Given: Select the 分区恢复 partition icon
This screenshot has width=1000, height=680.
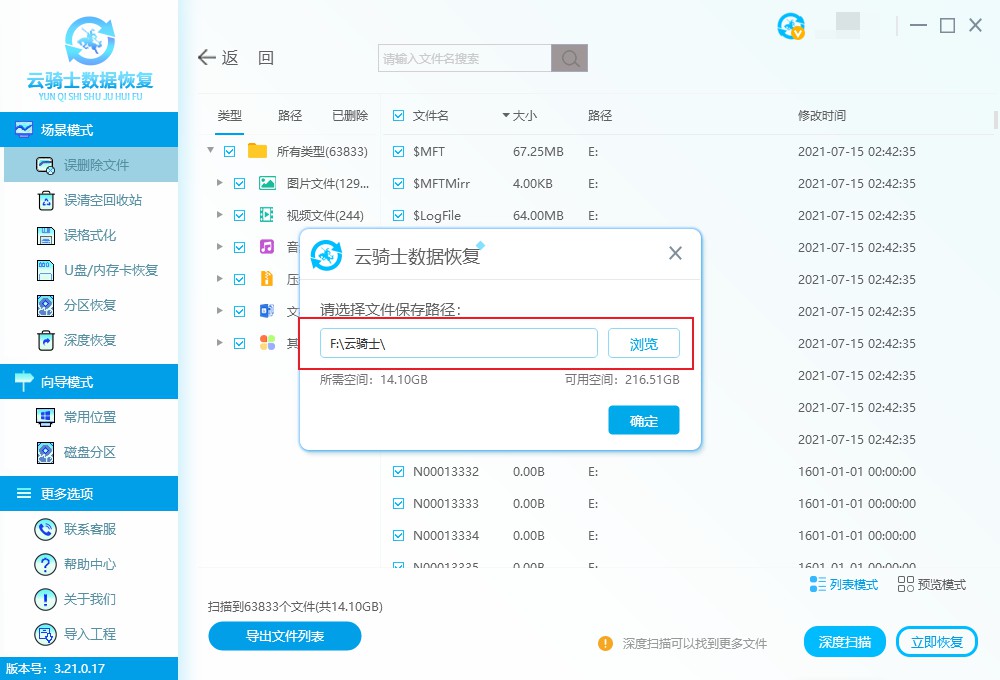Looking at the screenshot, I should 46,306.
